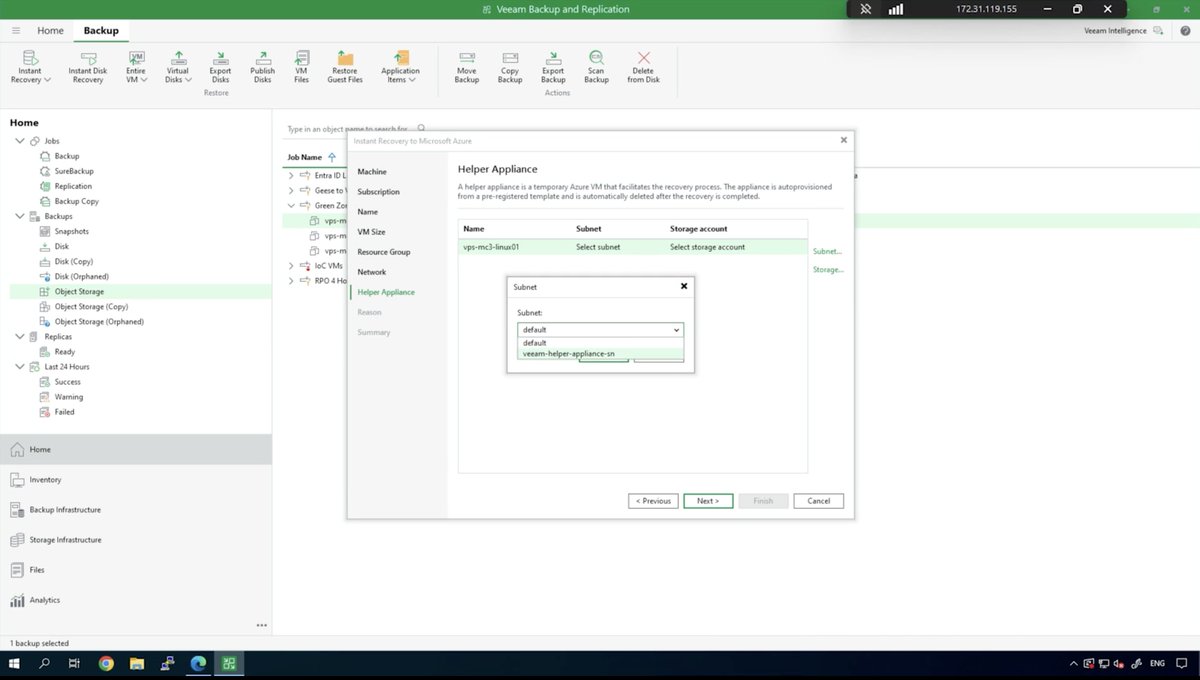Go to the Previous wizard step
Image resolution: width=1200 pixels, height=680 pixels.
click(653, 501)
